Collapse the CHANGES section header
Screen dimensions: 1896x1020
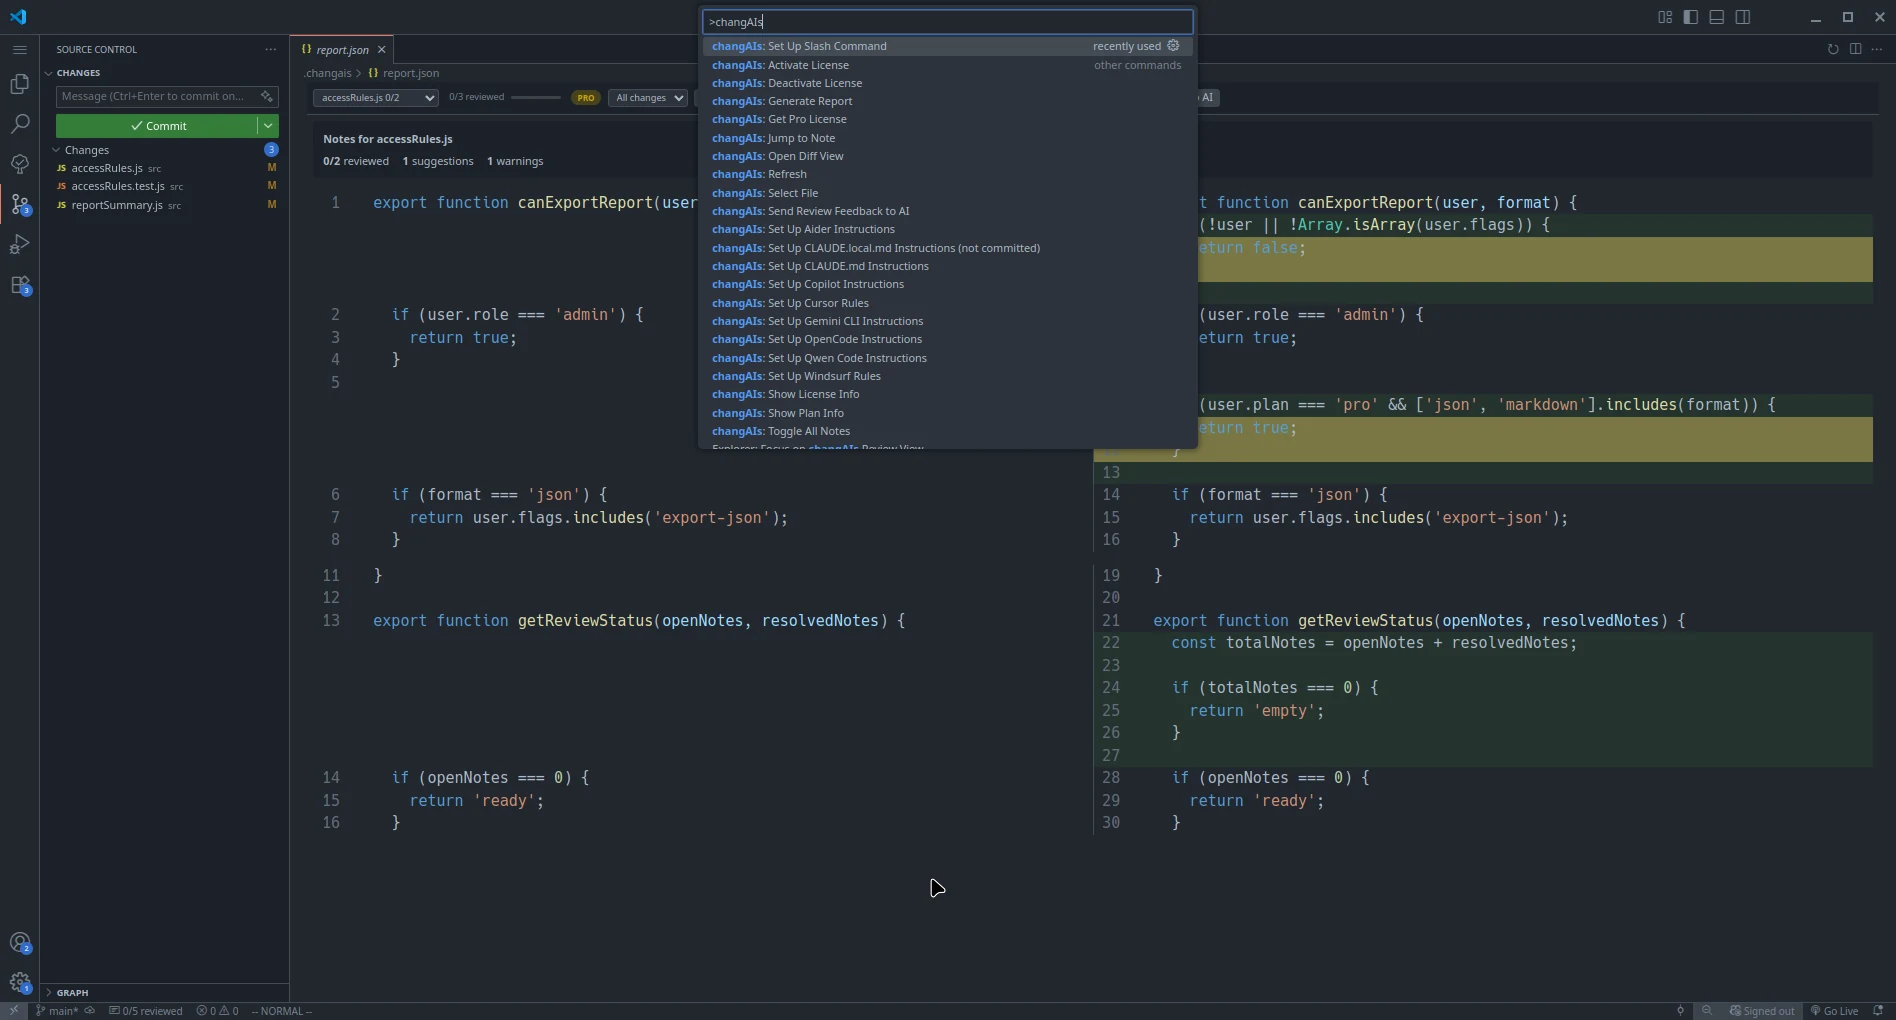[78, 73]
